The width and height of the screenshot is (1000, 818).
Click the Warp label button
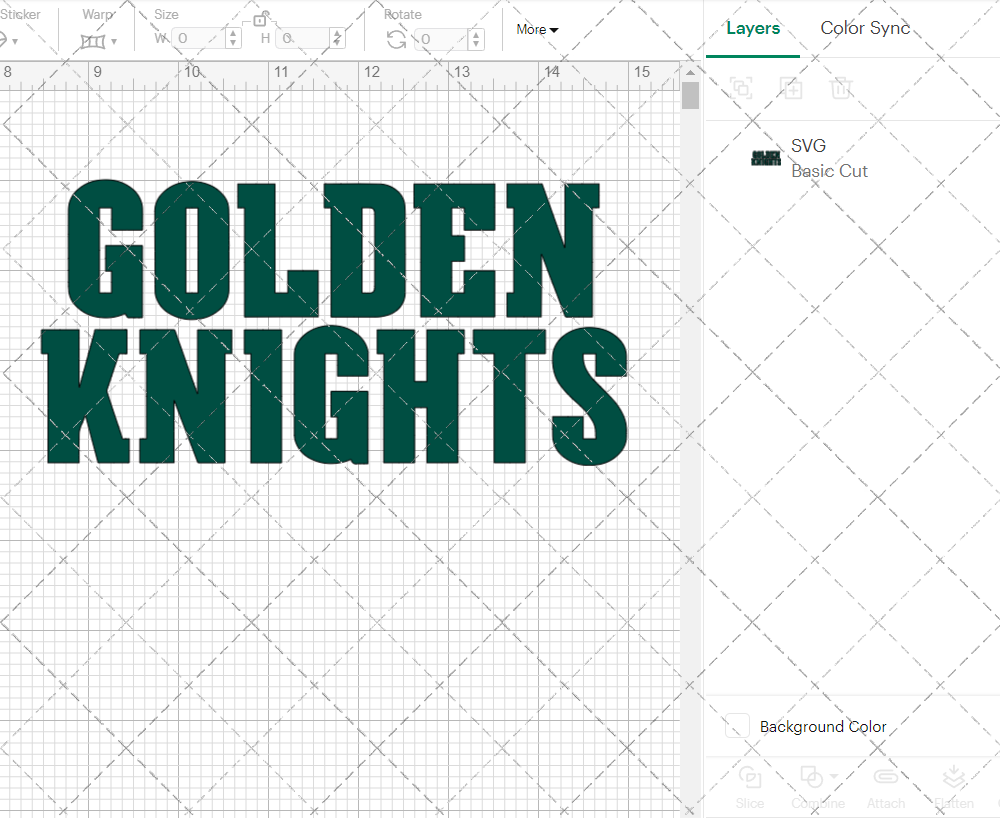[x=97, y=14]
